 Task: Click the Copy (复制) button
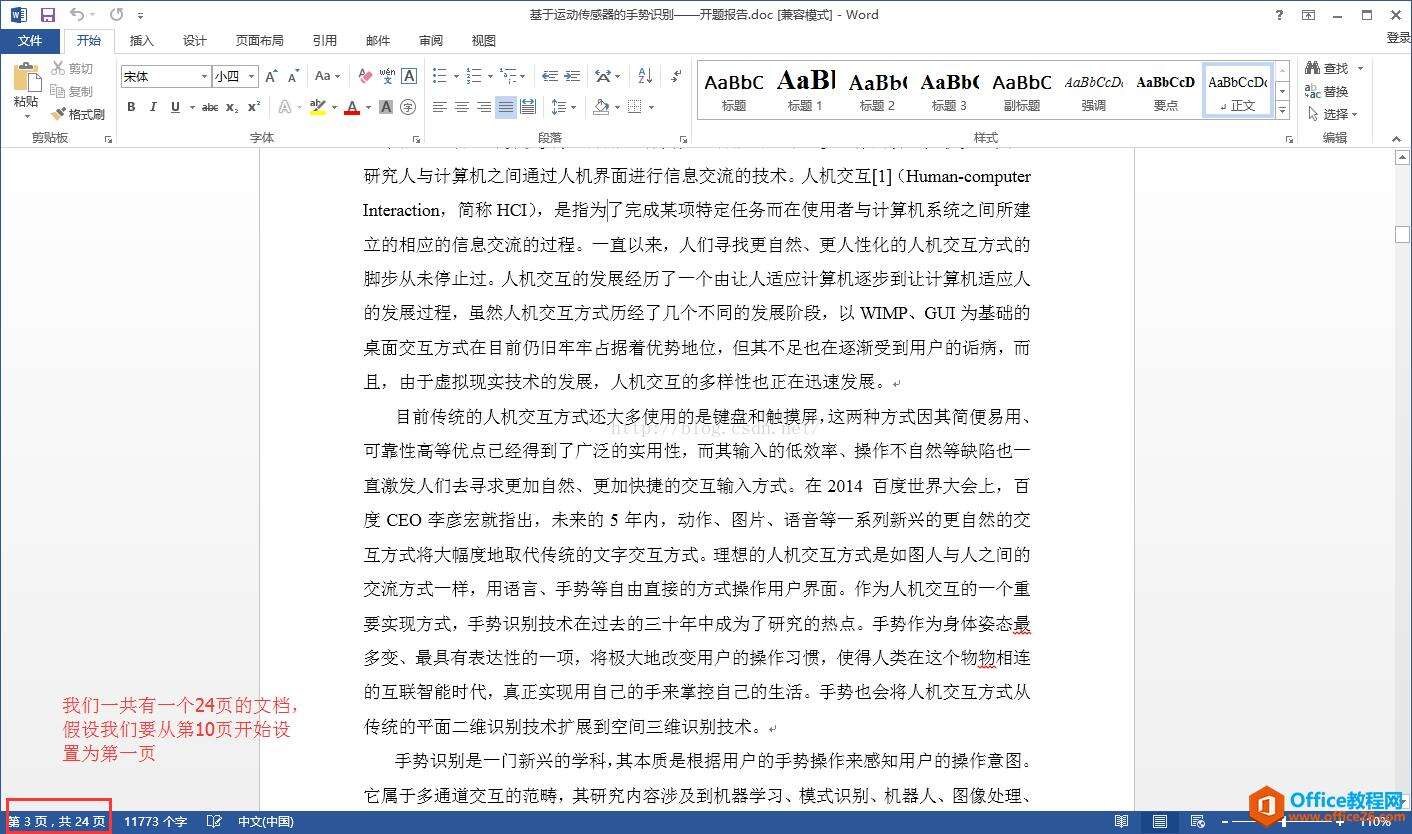coord(73,91)
